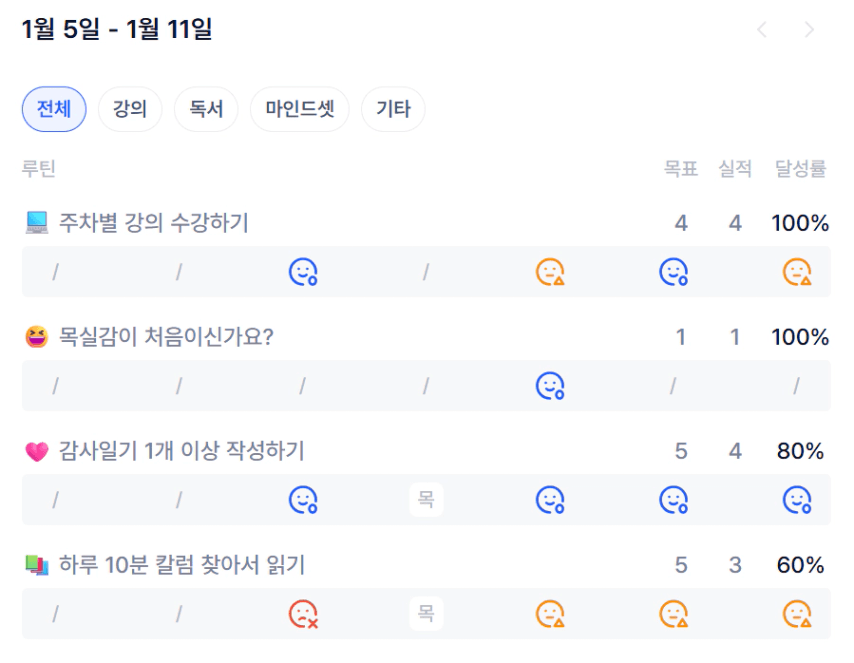
Task: Click the blue smiley in 목실감 row
Action: click(550, 385)
